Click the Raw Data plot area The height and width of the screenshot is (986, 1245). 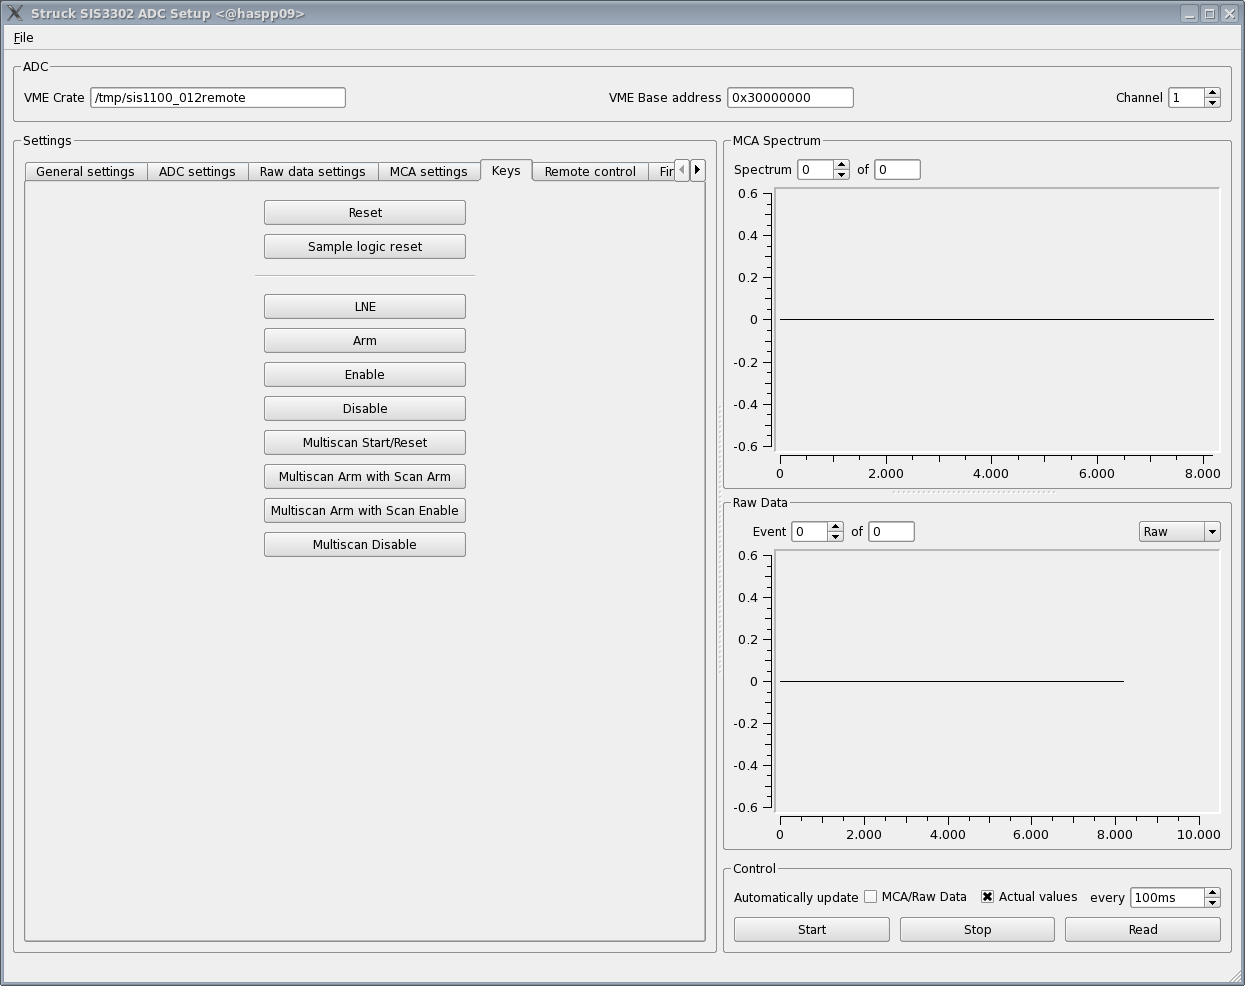(997, 682)
